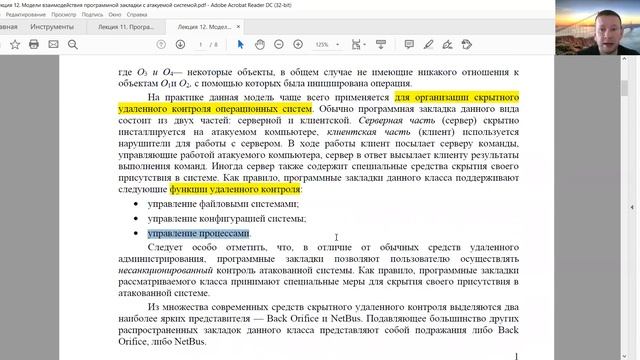This screenshot has height=360, width=640.
Task: Activate the Selection arrow tool
Action: click(x=240, y=44)
